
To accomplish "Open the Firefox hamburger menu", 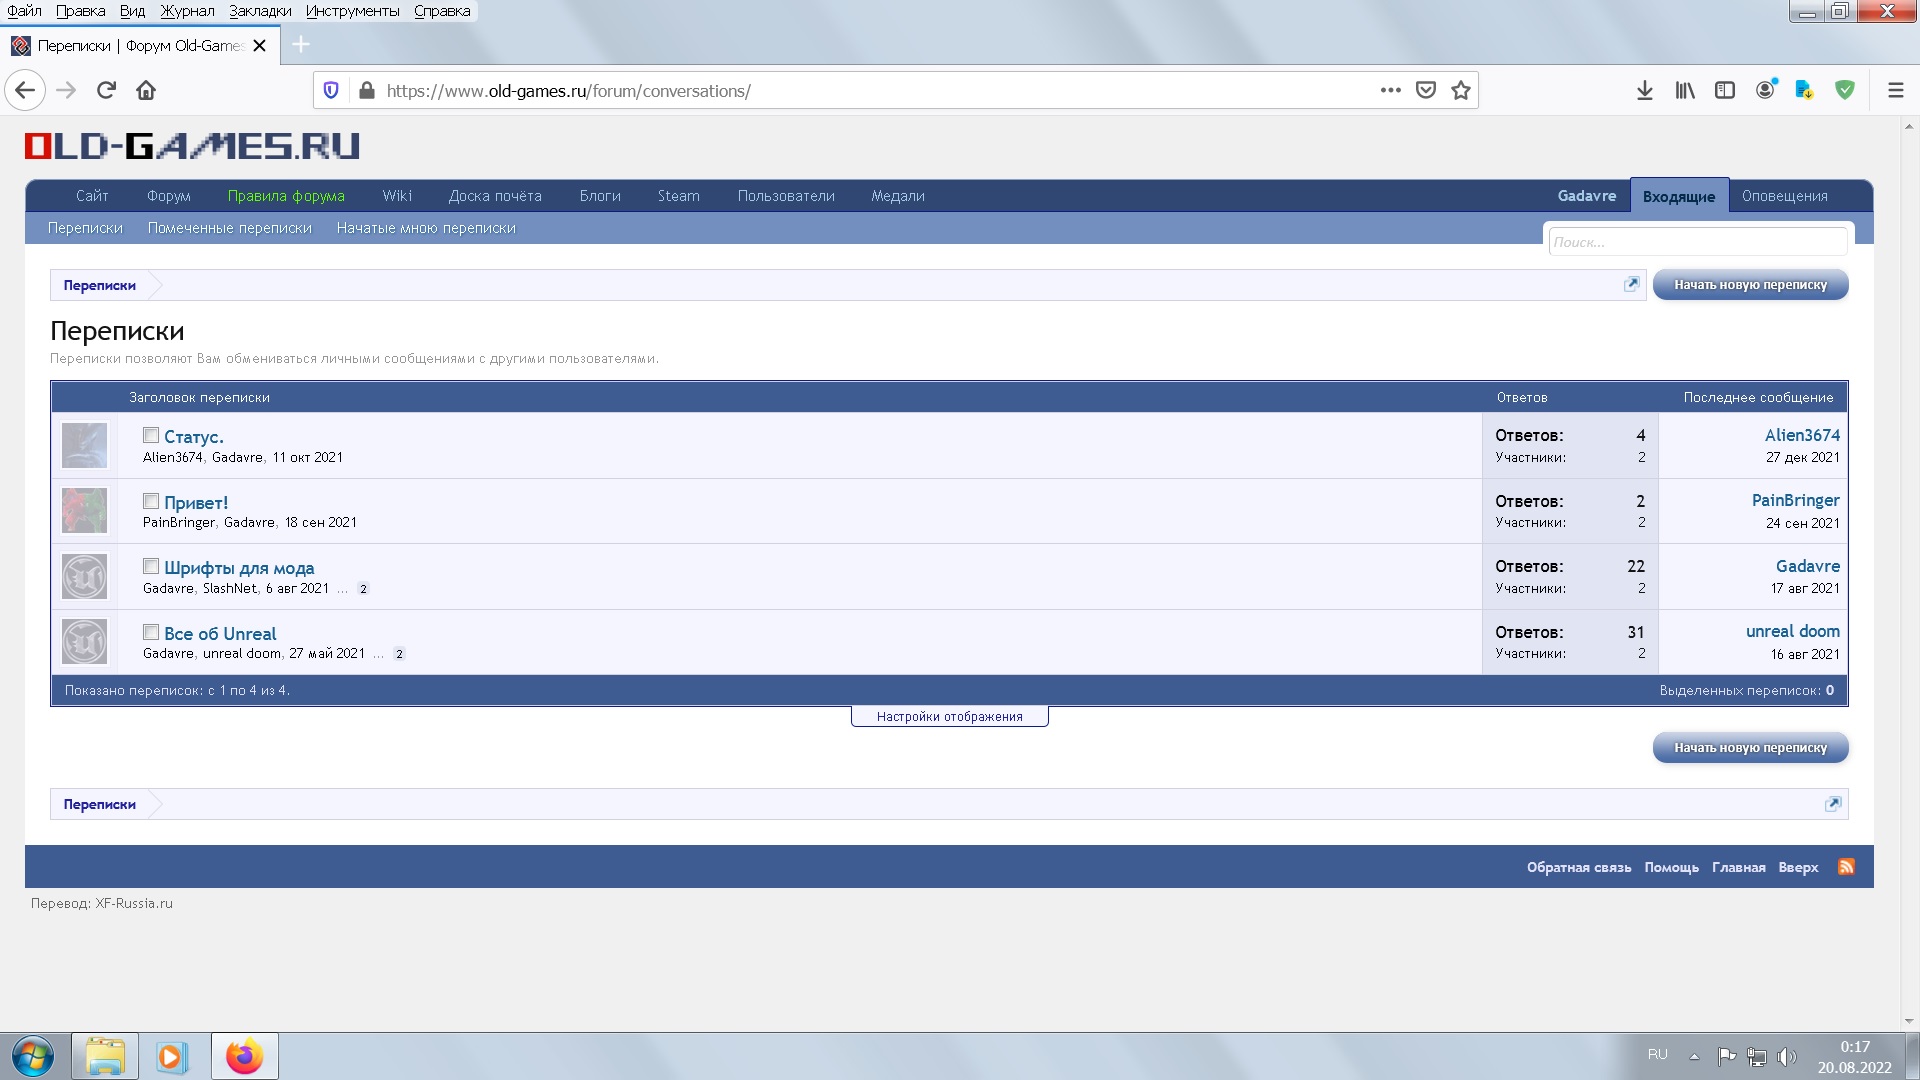I will point(1895,91).
